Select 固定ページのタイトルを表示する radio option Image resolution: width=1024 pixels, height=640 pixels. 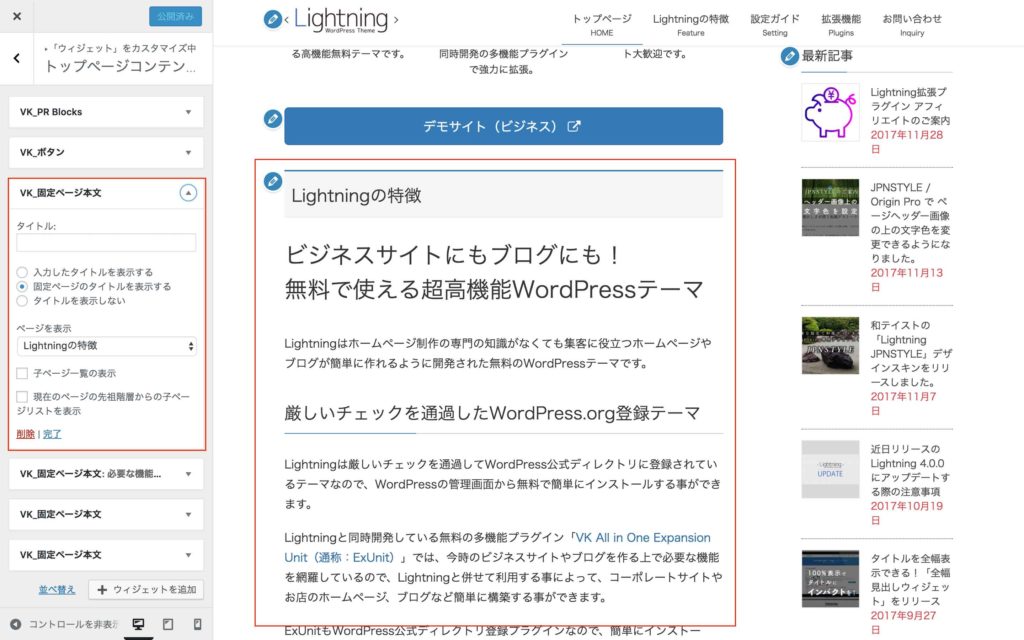[x=22, y=287]
